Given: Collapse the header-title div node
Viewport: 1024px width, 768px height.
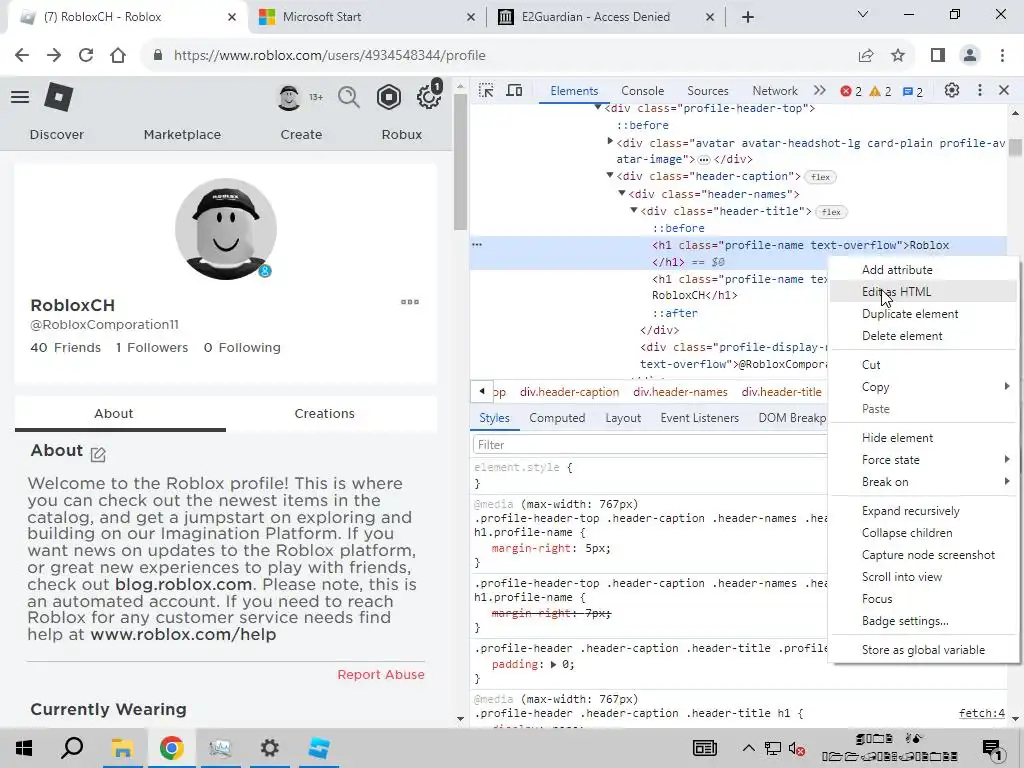Looking at the screenshot, I should point(633,210).
